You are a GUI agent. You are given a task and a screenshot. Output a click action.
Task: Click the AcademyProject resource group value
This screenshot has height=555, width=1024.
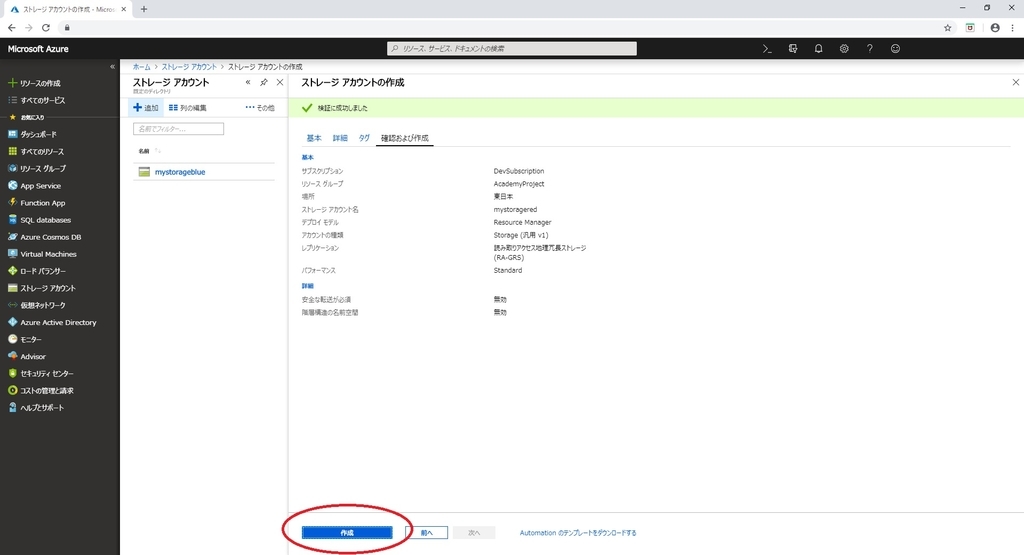519,184
